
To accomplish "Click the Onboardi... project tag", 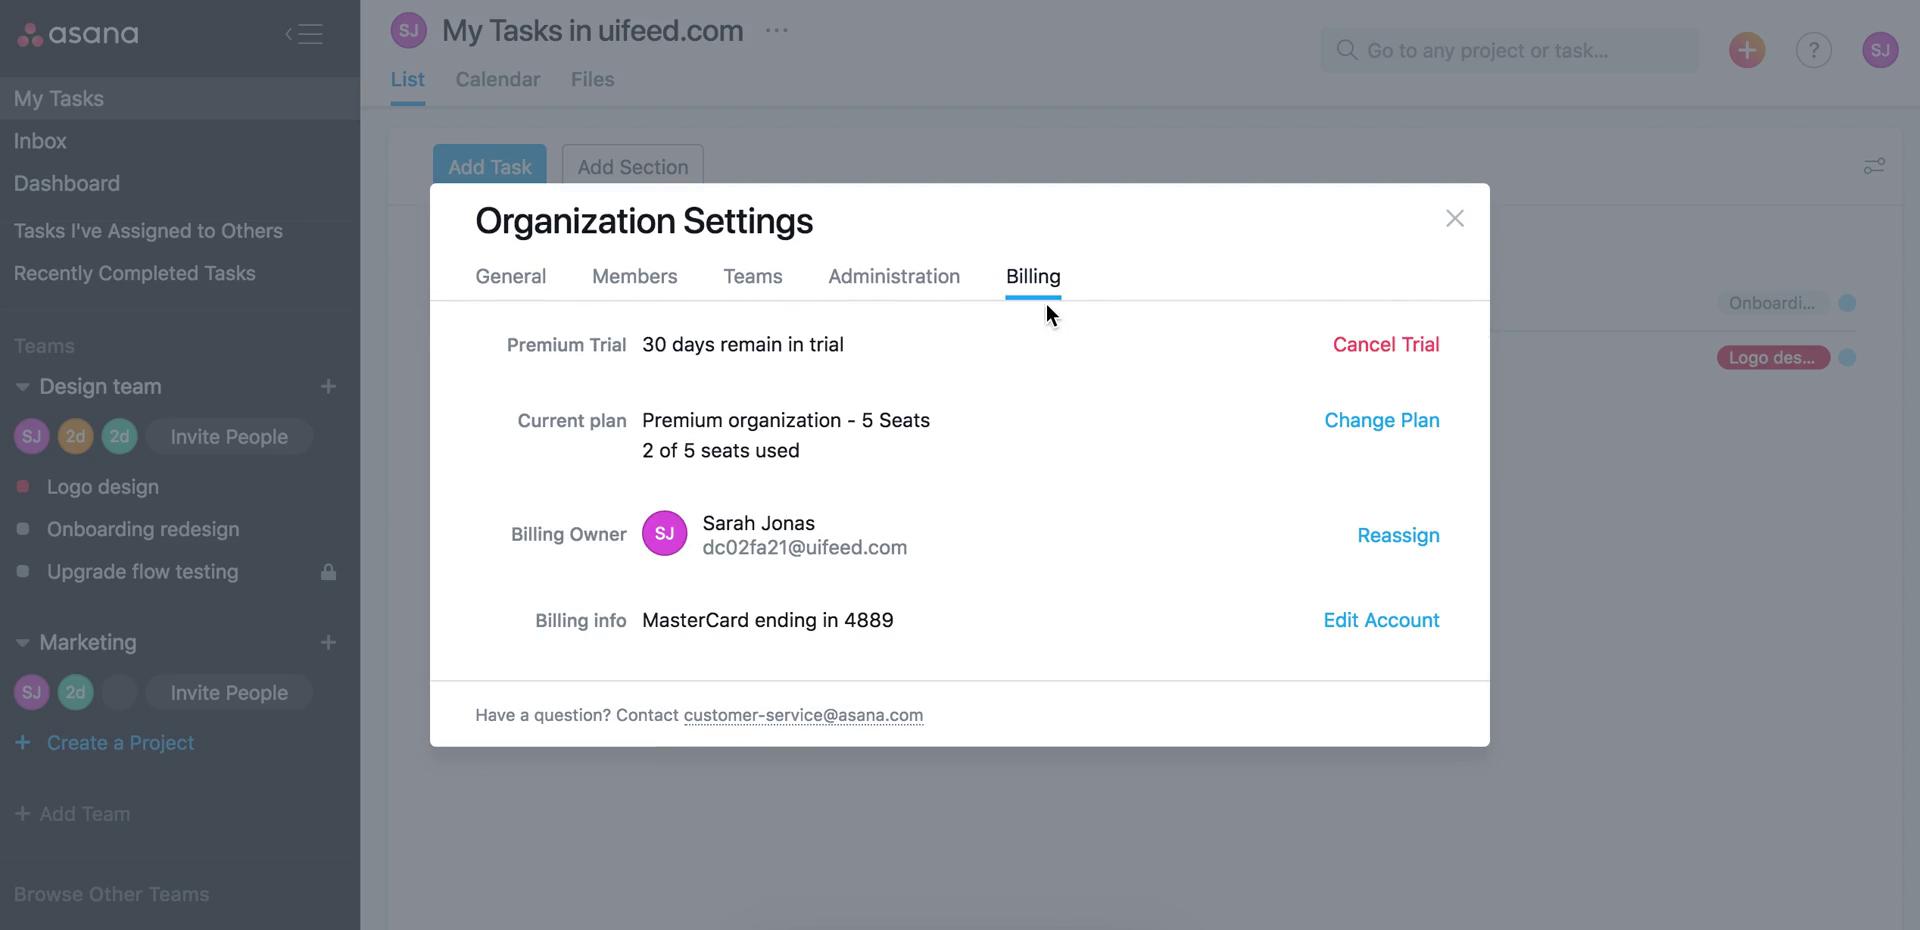I will 1772,303.
